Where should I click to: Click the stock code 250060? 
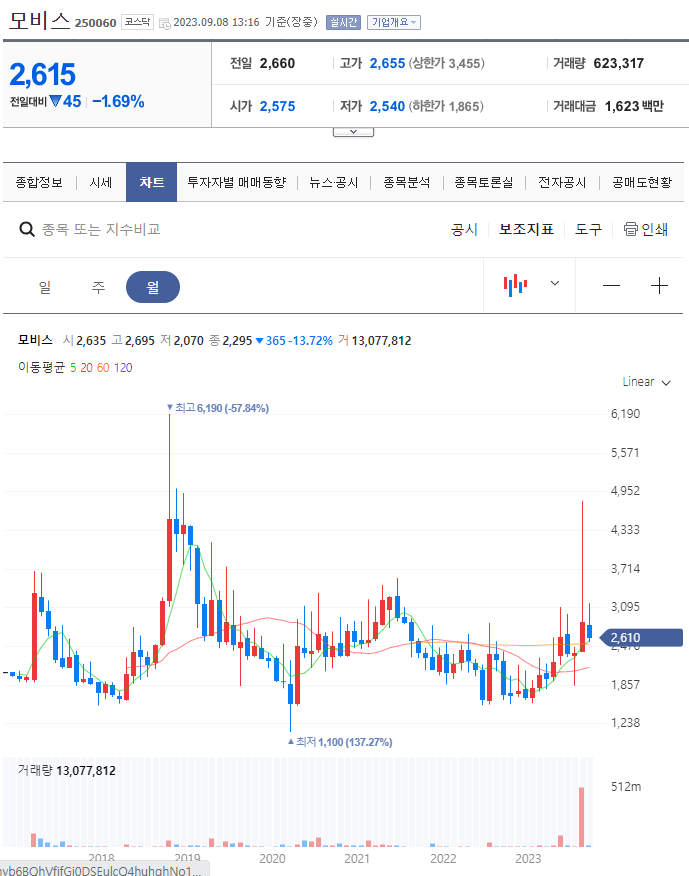pyautogui.click(x=96, y=23)
